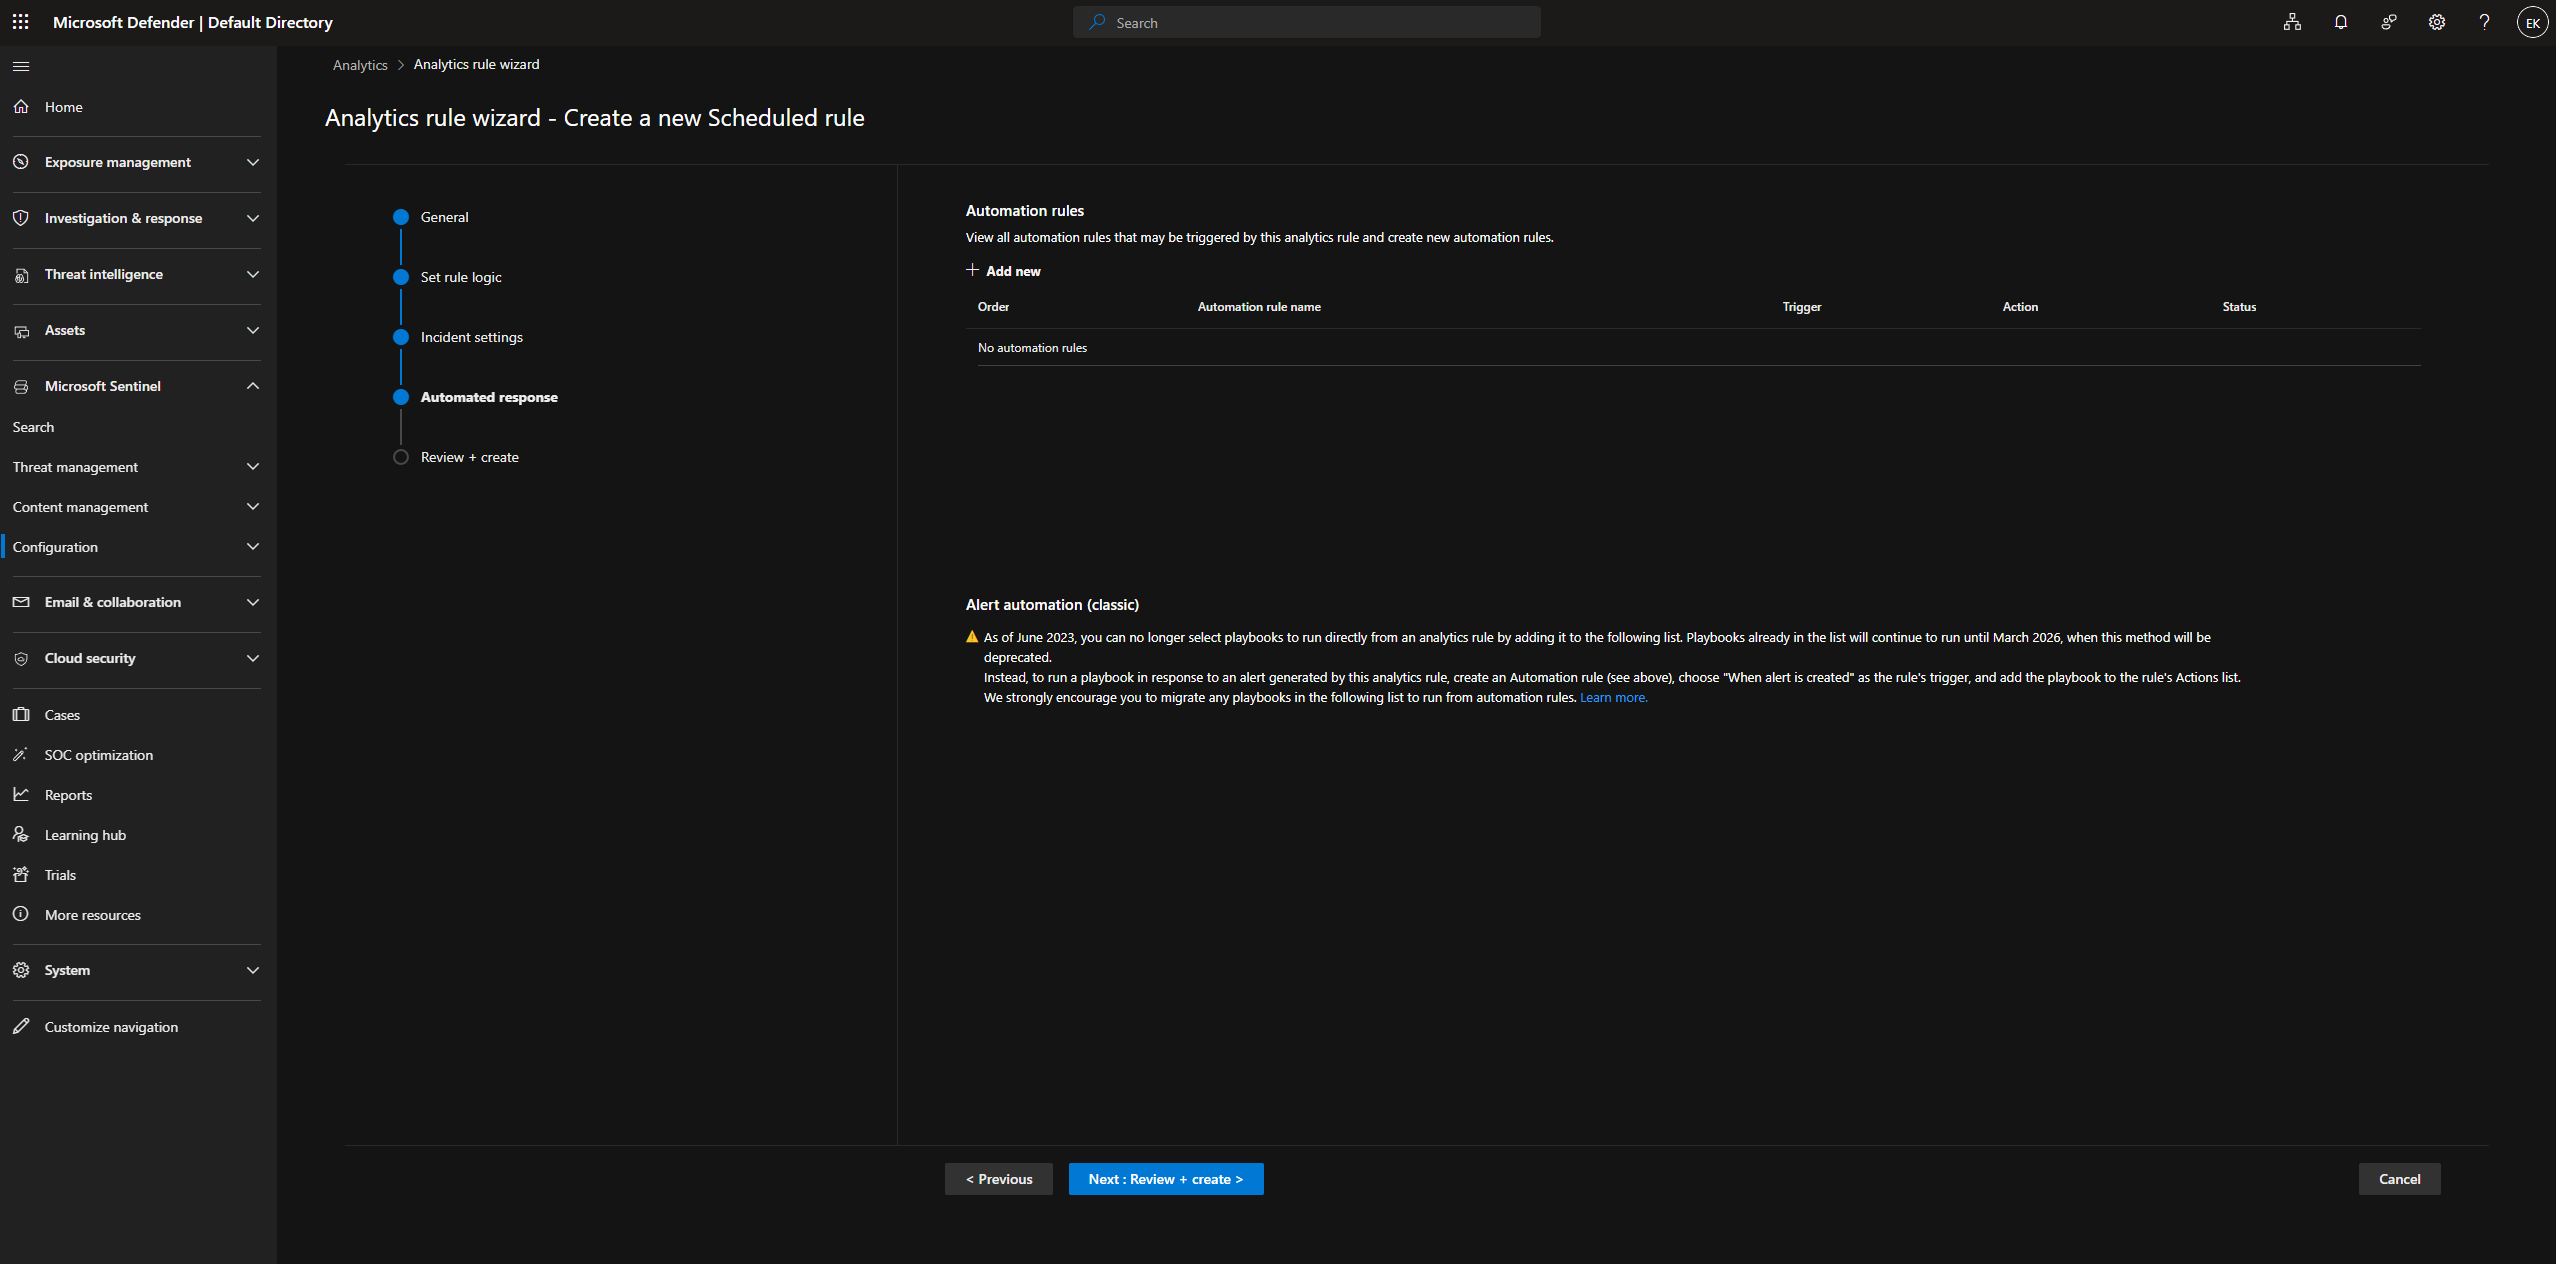
Task: Open SOC optimization in sidebar
Action: coord(98,755)
